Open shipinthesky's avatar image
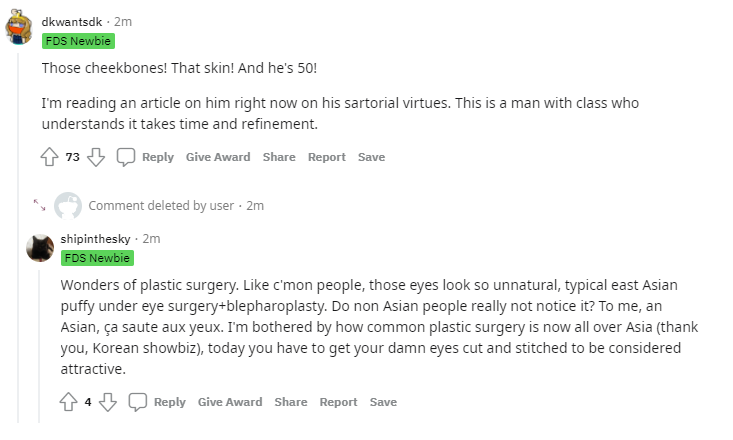 [x=40, y=247]
